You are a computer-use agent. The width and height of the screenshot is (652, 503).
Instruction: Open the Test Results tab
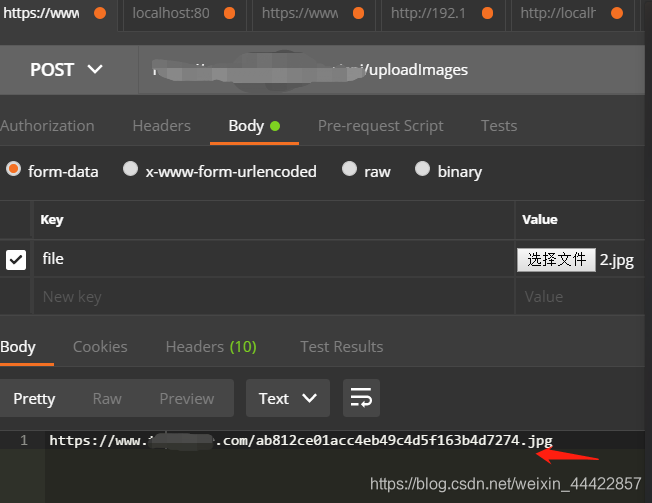tap(342, 347)
